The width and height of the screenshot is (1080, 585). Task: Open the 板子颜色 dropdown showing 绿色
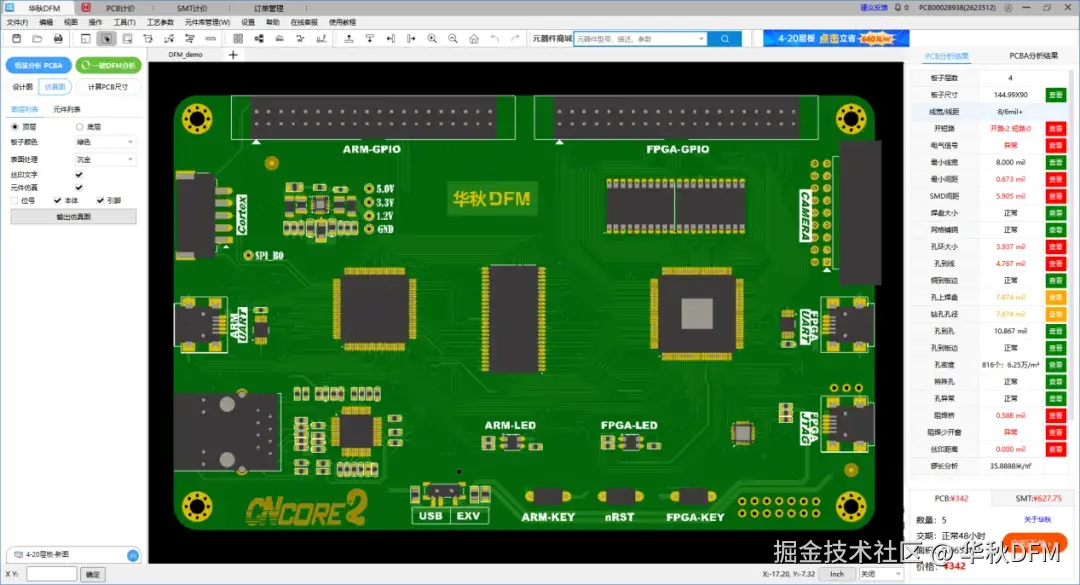click(105, 142)
